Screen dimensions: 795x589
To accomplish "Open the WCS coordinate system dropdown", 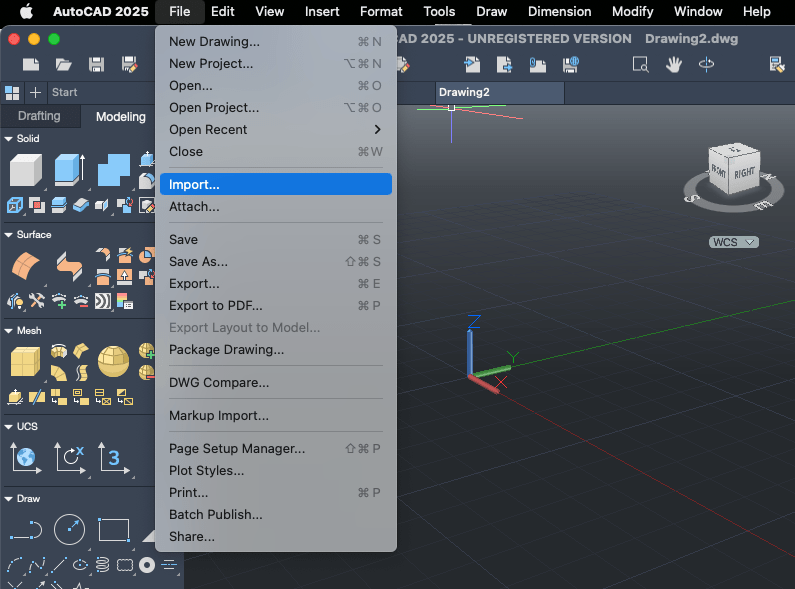I will [x=734, y=242].
